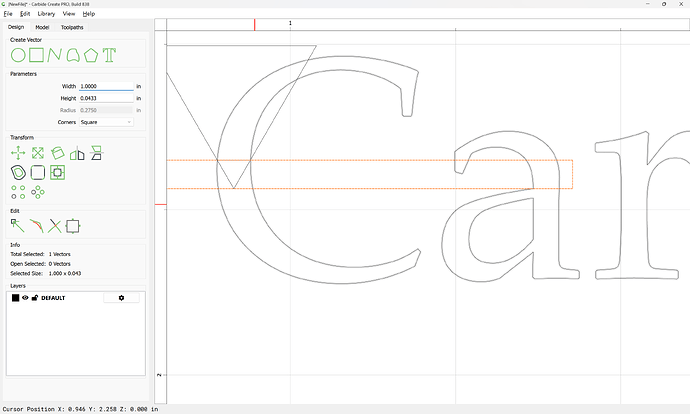Click the Height input field

coord(106,98)
